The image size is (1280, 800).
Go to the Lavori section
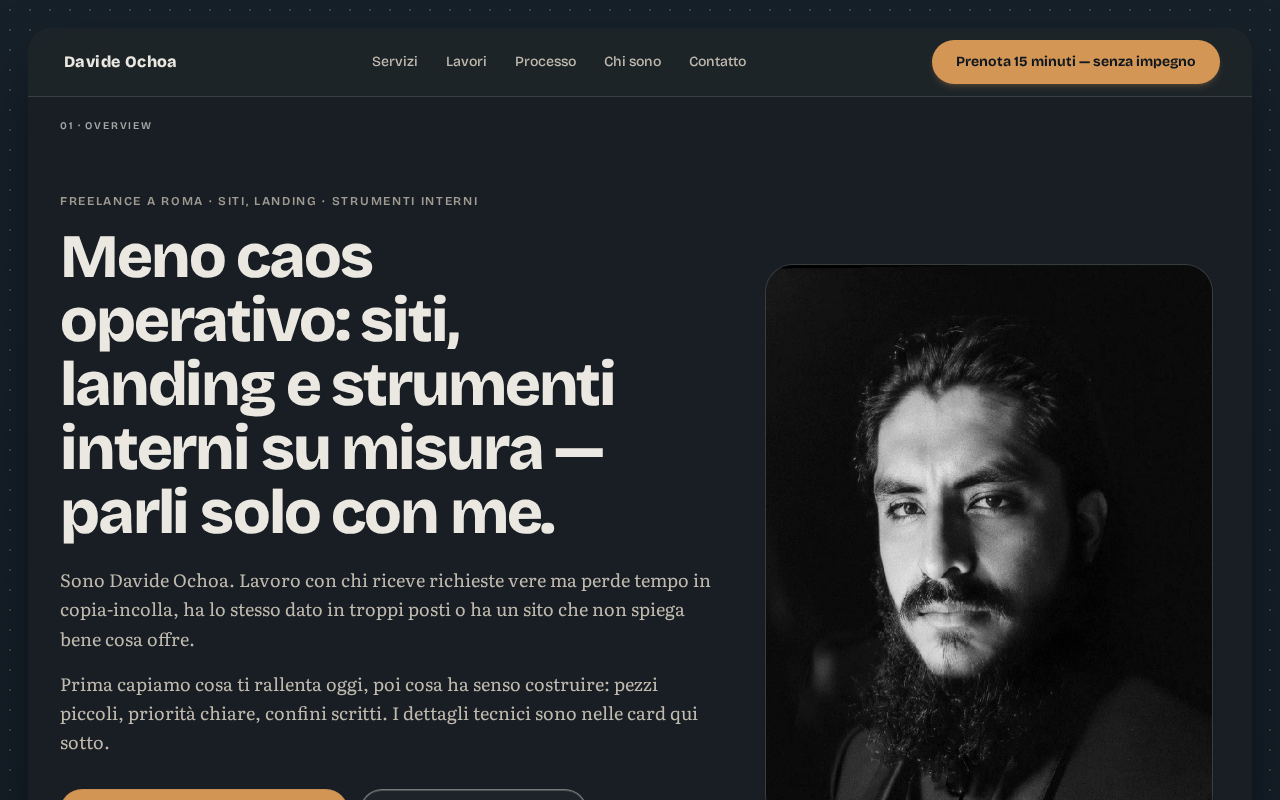466,62
